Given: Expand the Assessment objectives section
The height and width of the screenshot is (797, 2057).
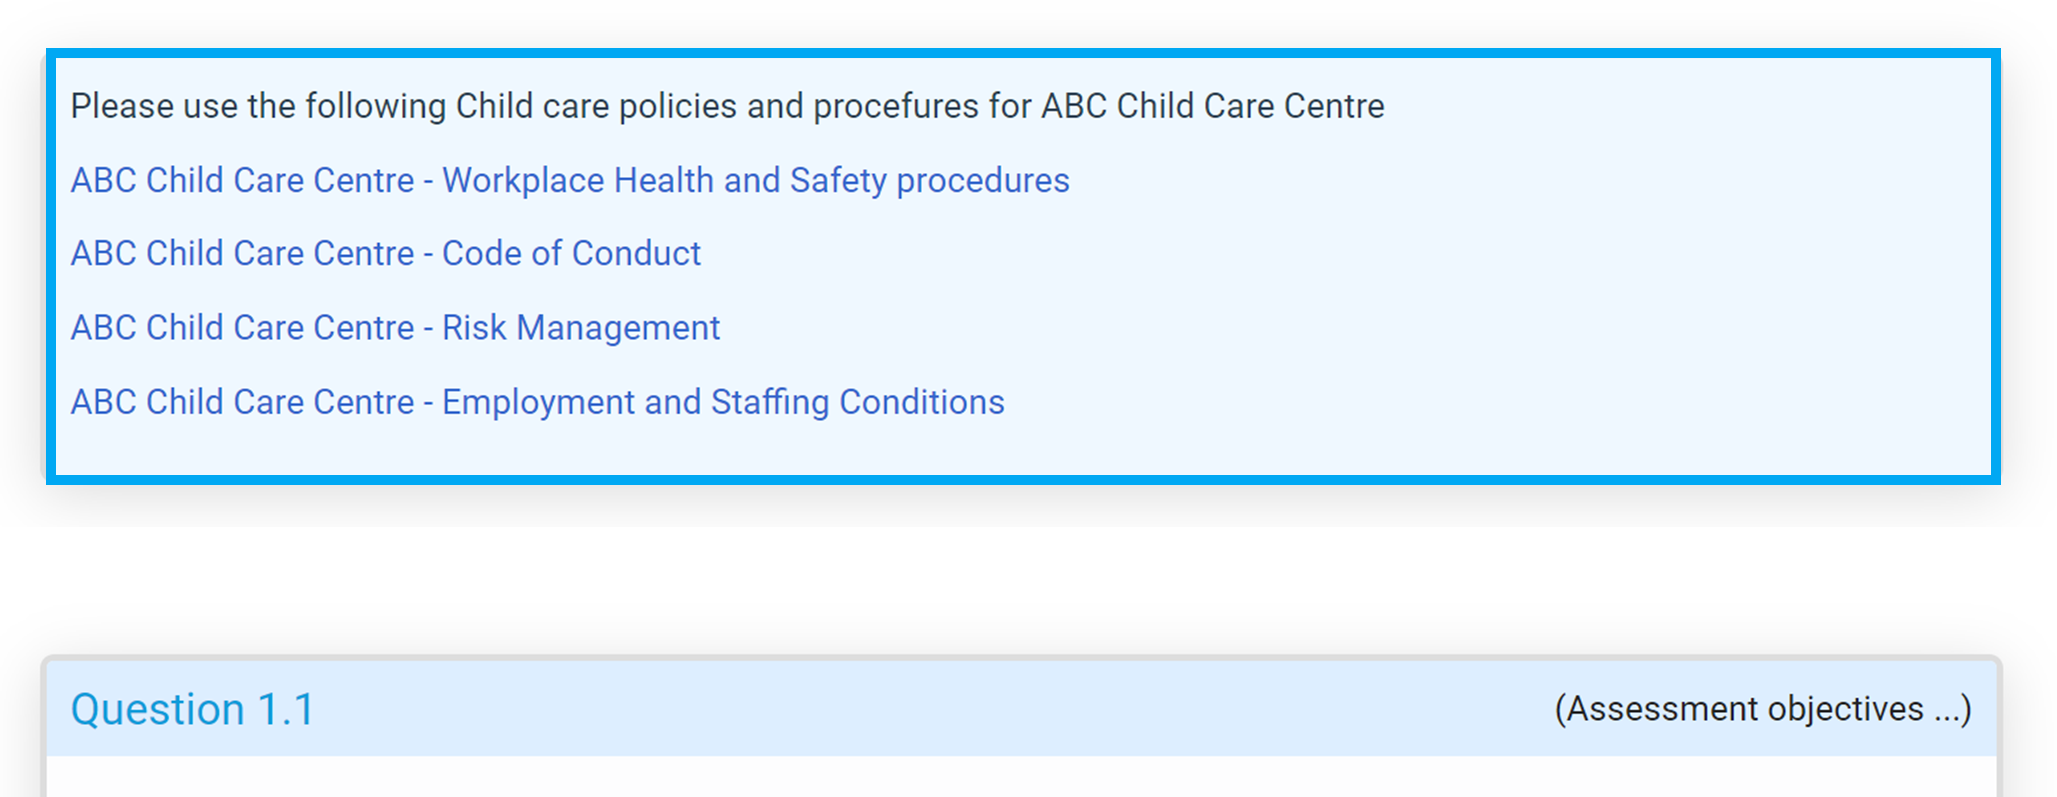Looking at the screenshot, I should coord(1762,709).
